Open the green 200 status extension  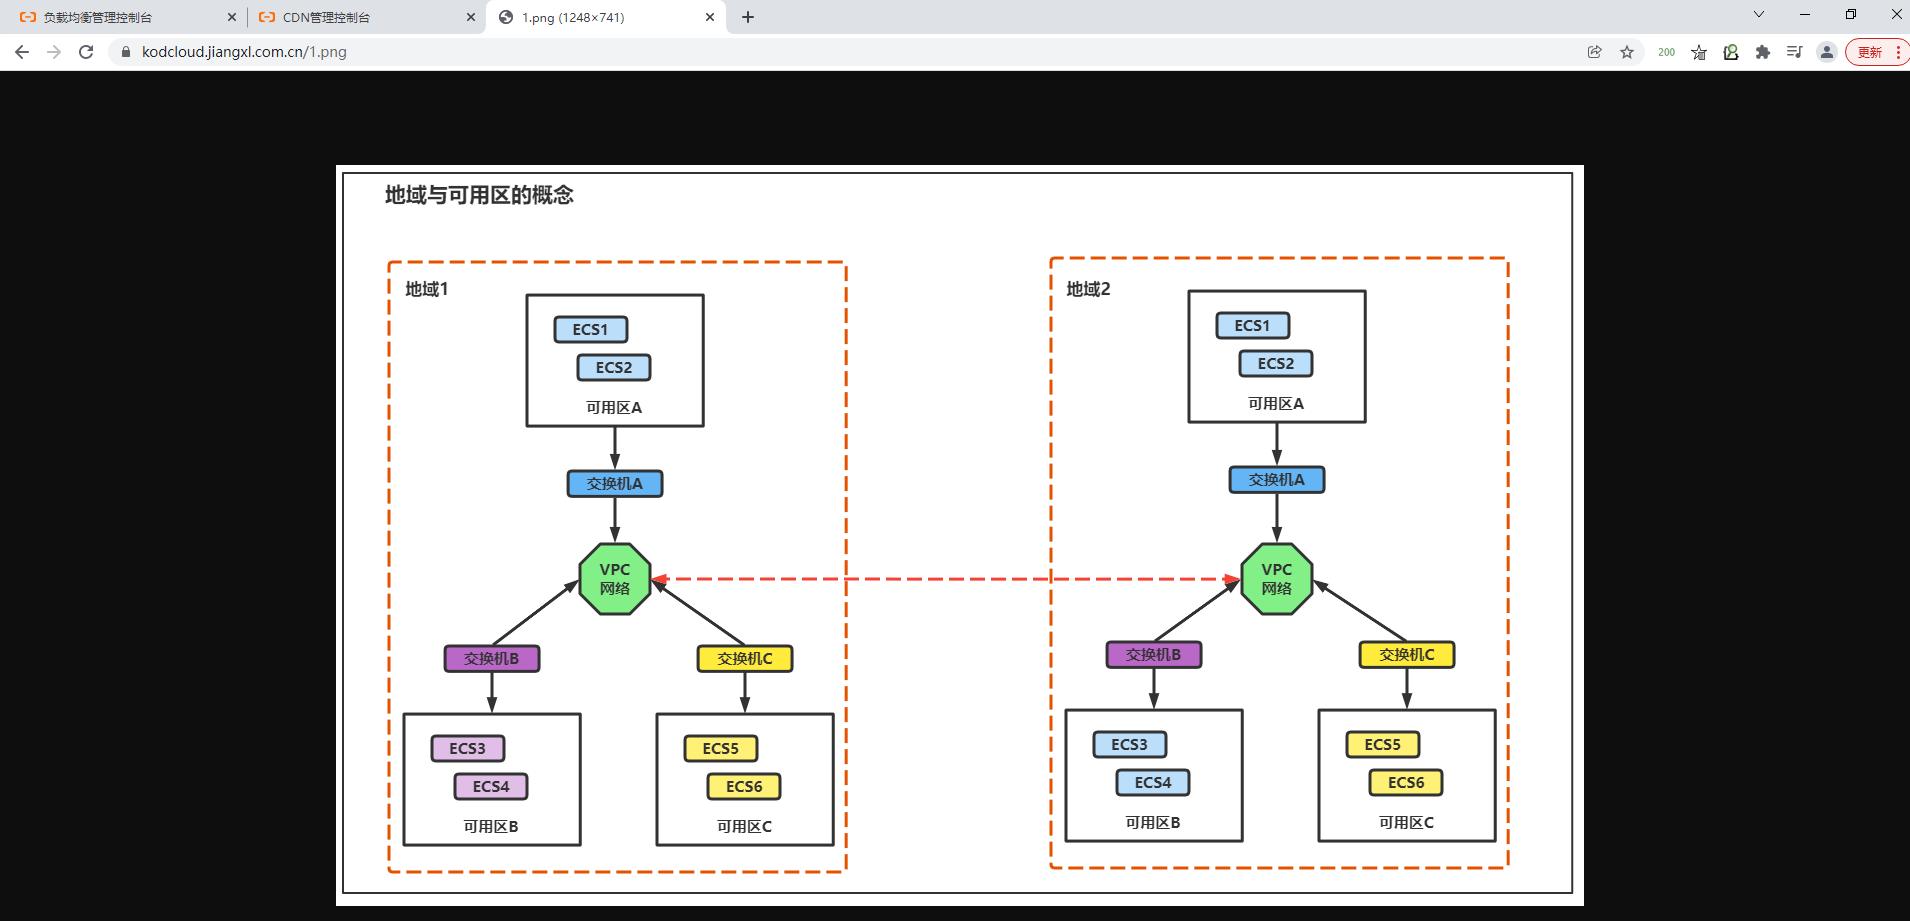[1666, 52]
